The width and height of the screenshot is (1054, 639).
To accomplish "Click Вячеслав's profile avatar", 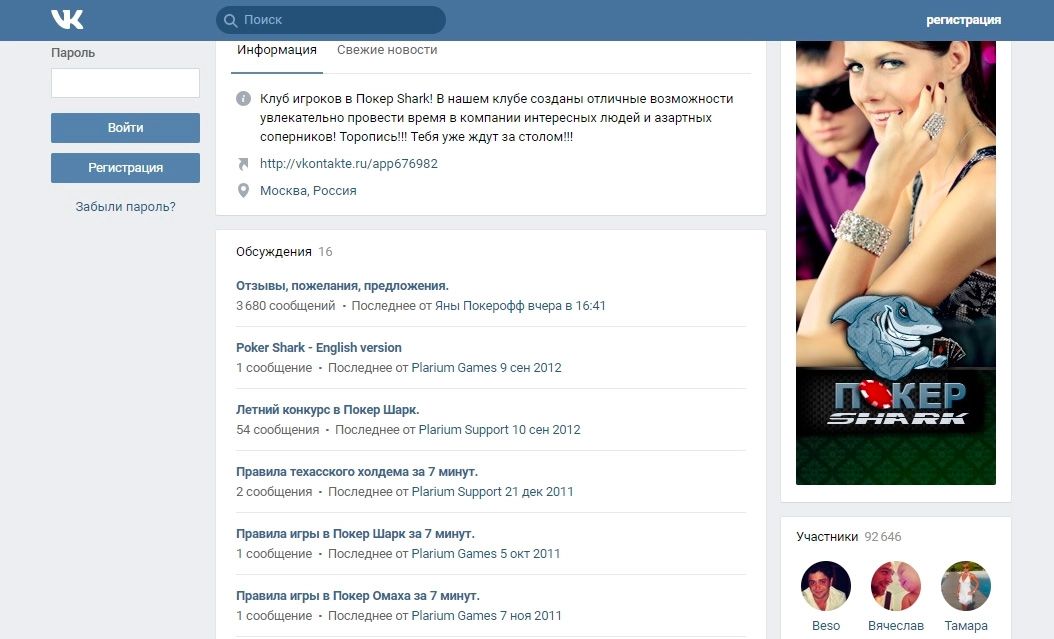I will coord(895,586).
